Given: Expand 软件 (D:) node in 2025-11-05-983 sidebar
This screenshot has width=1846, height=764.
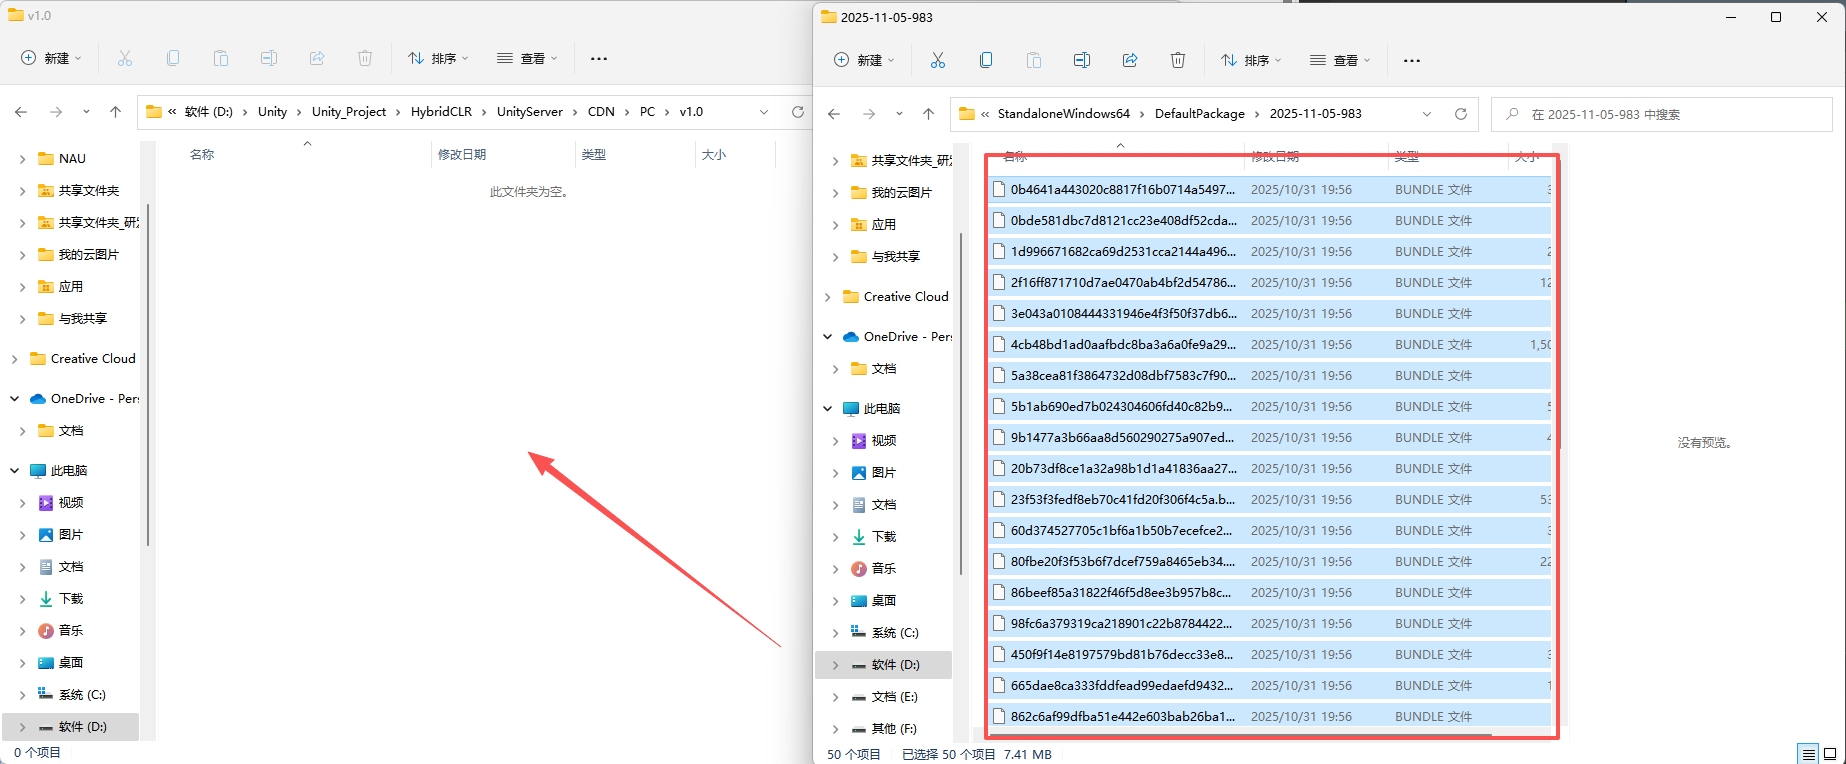Looking at the screenshot, I should [835, 664].
